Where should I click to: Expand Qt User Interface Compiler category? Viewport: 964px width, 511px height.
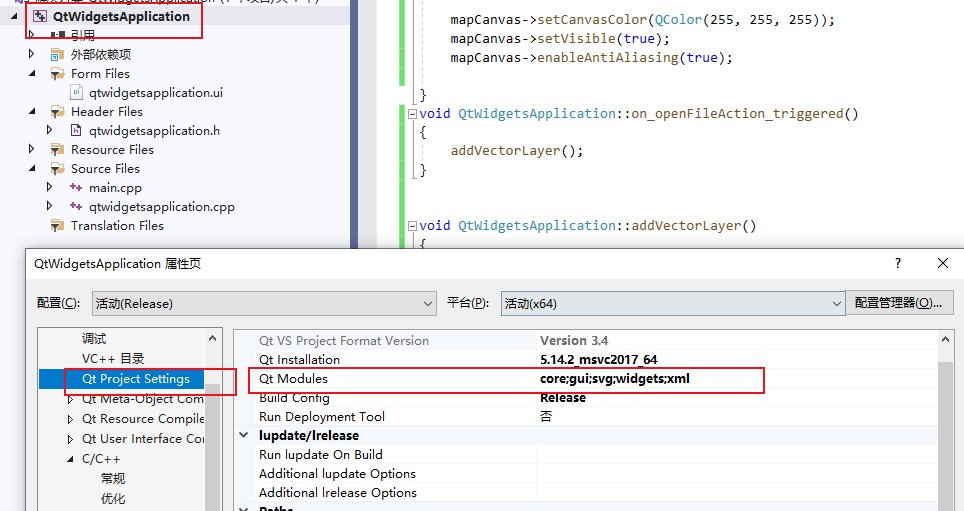point(70,439)
